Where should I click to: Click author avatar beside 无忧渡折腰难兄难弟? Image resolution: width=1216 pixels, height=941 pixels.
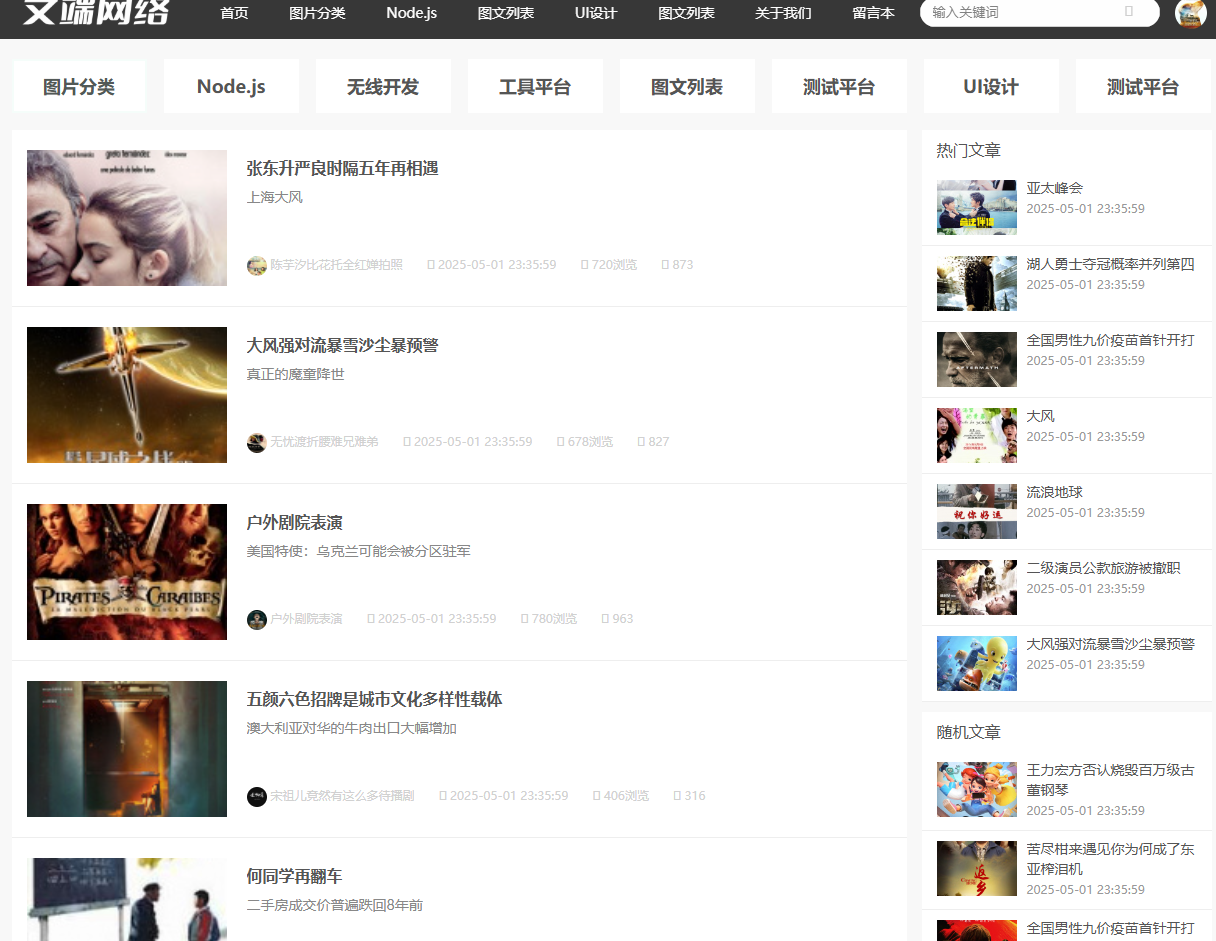257,442
